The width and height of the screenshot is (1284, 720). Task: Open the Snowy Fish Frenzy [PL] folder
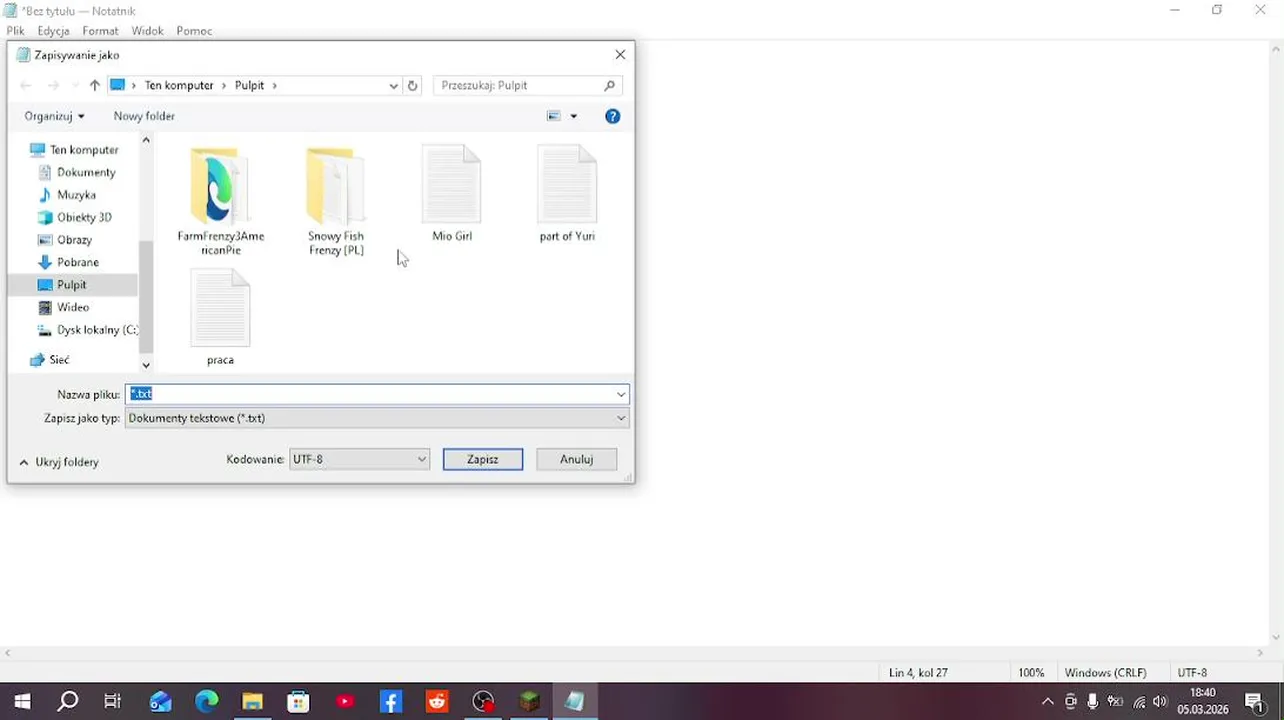tap(336, 201)
